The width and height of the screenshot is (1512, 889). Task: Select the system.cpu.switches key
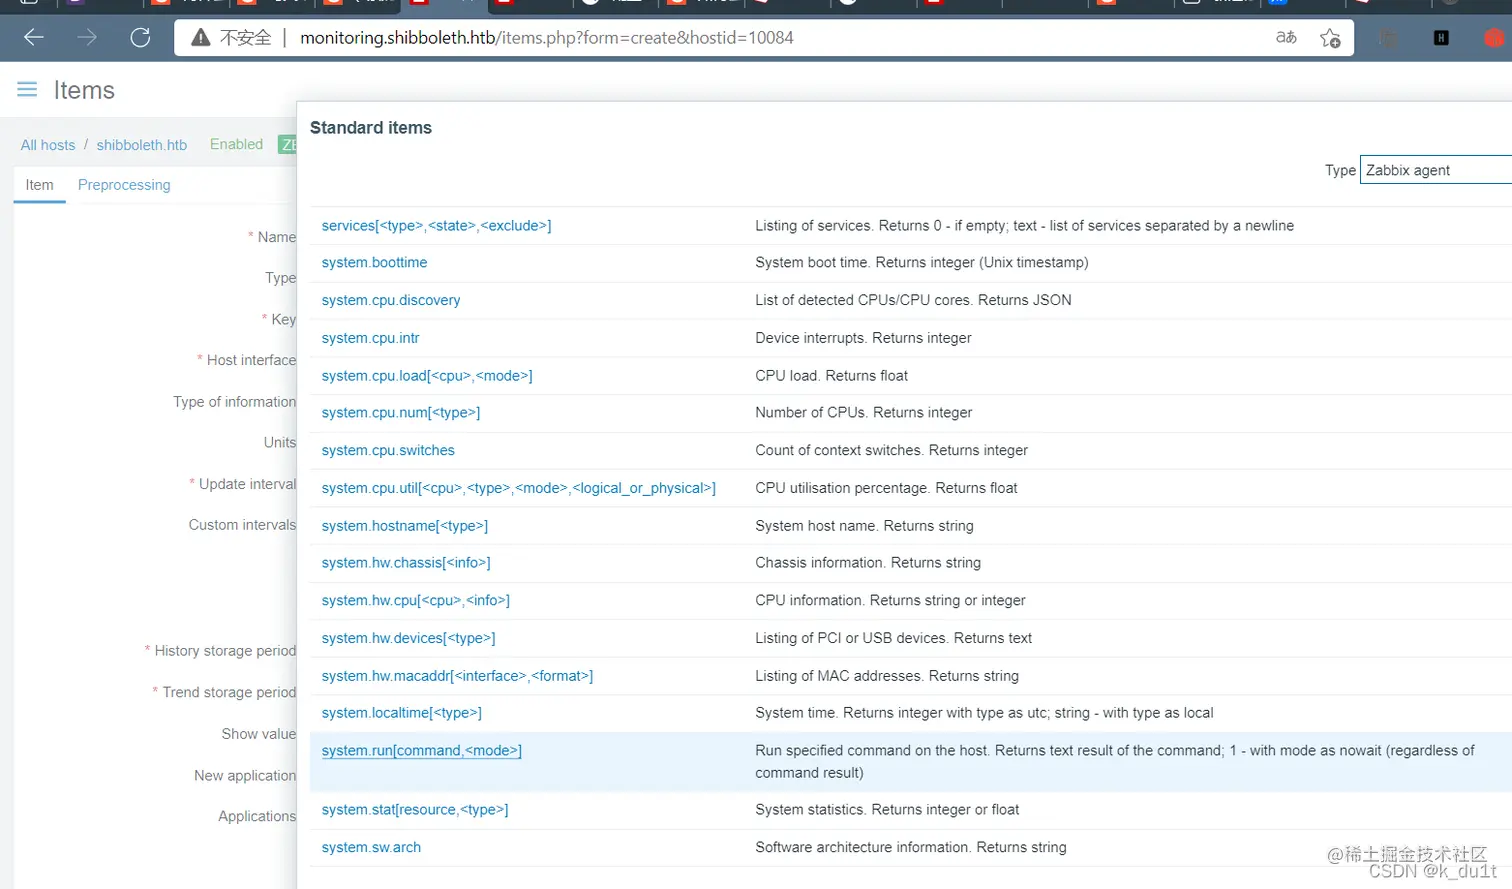[x=388, y=451]
